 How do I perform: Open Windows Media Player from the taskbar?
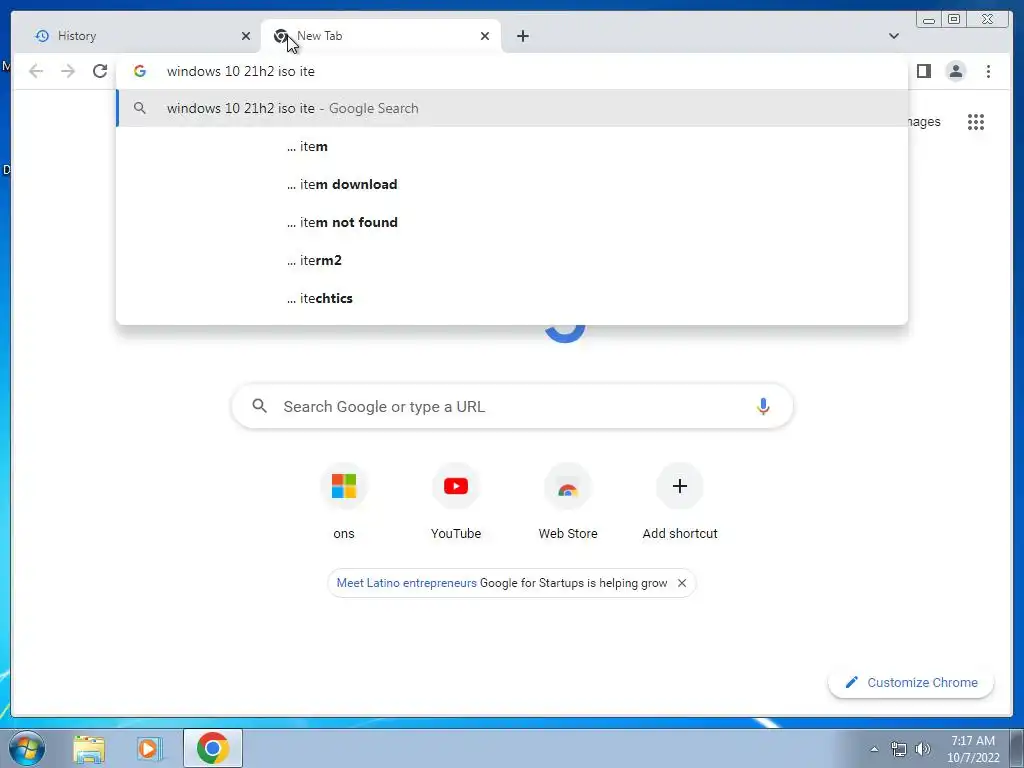[149, 748]
